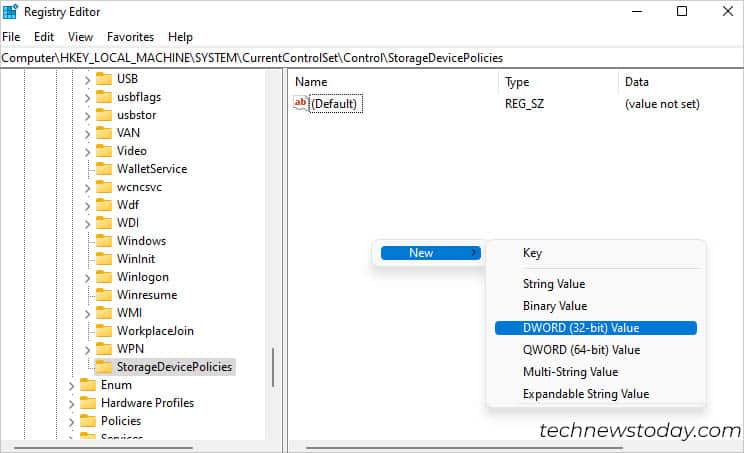This screenshot has width=744, height=453.
Task: Click the wcncsvc folder icon
Action: (x=104, y=187)
